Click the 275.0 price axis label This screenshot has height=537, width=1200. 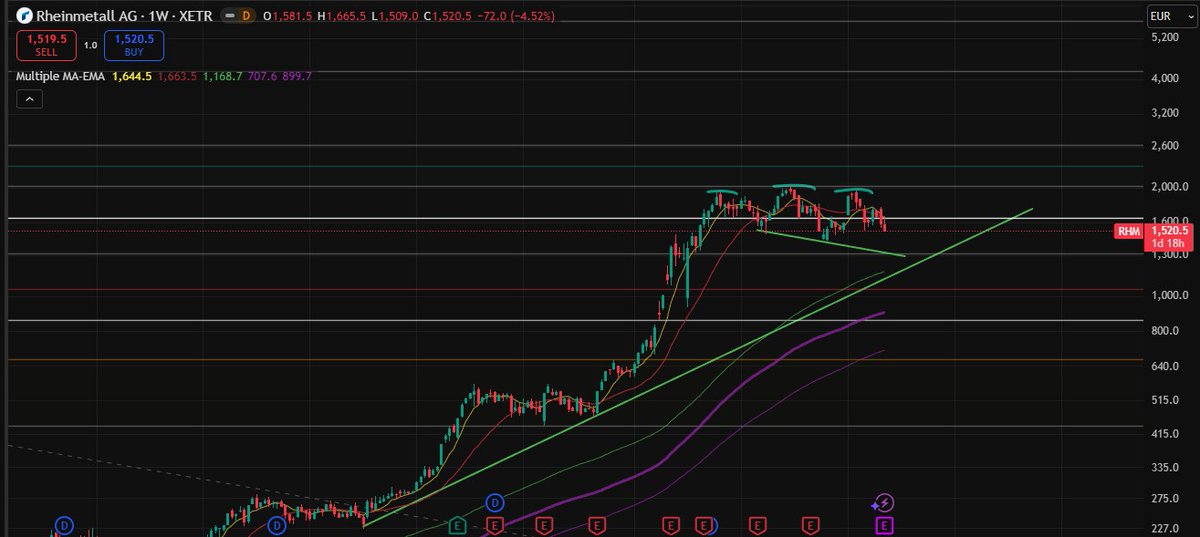pyautogui.click(x=1166, y=498)
